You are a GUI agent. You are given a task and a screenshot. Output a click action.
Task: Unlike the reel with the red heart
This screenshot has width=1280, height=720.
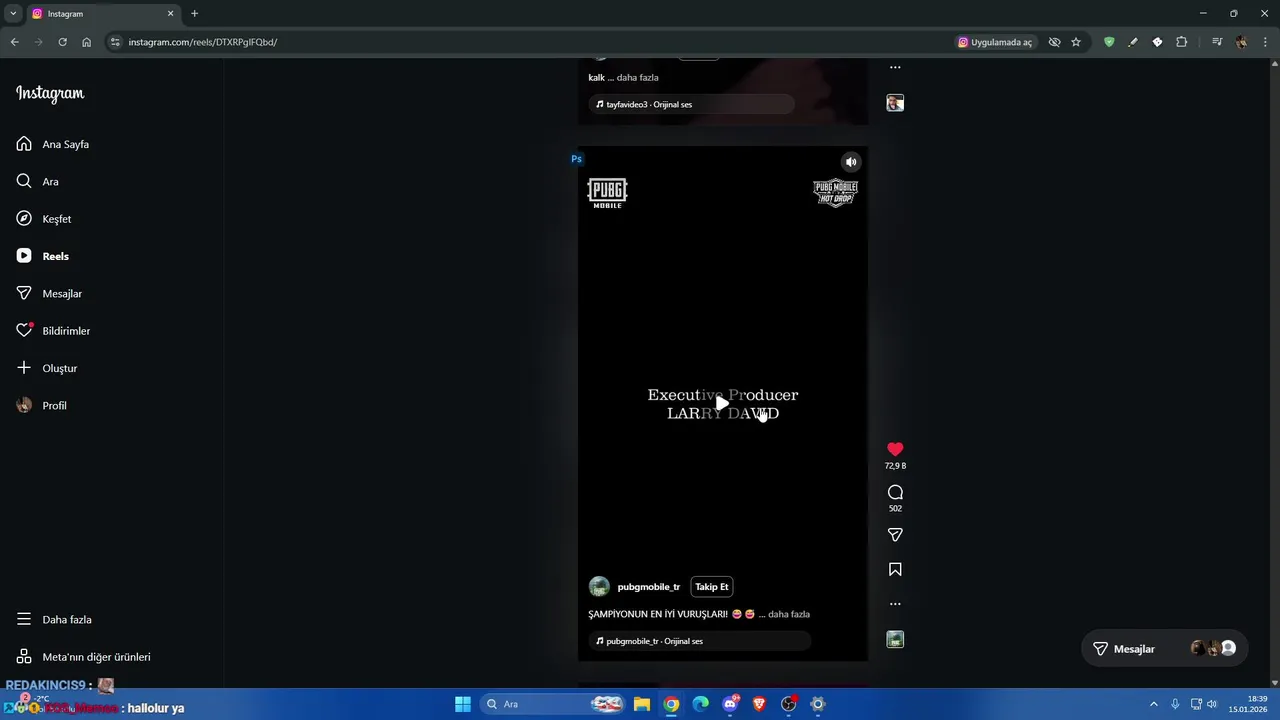[895, 449]
